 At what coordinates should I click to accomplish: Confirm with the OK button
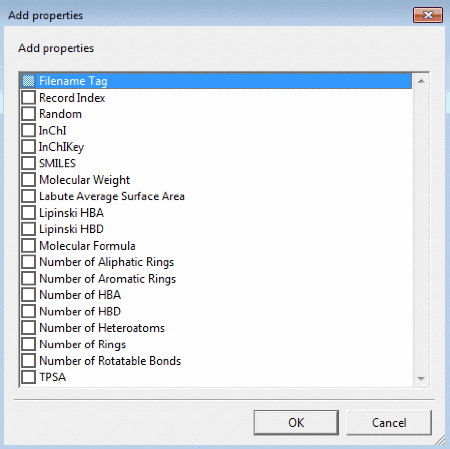pos(296,423)
